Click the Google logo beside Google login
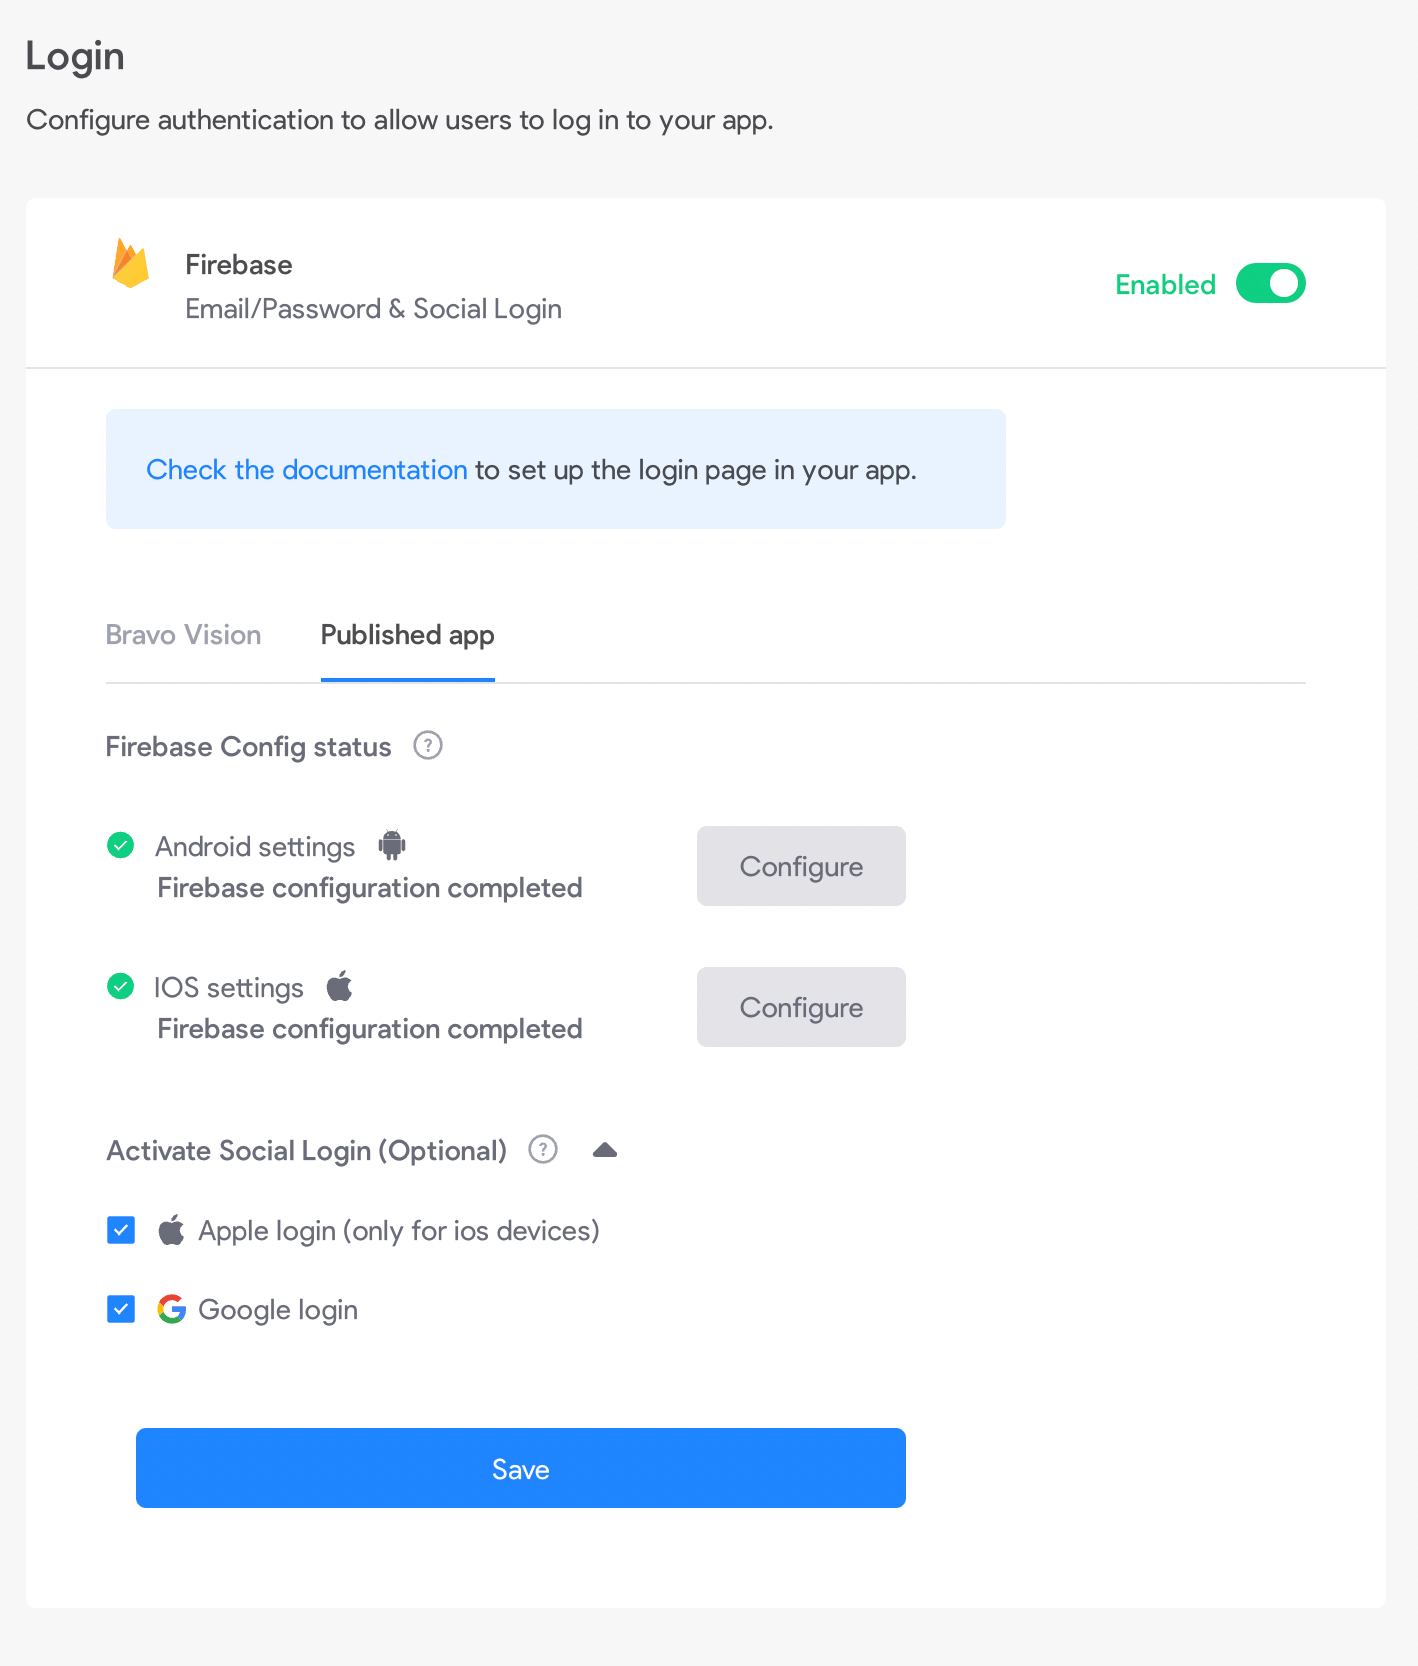The width and height of the screenshot is (1418, 1666). coord(172,1309)
